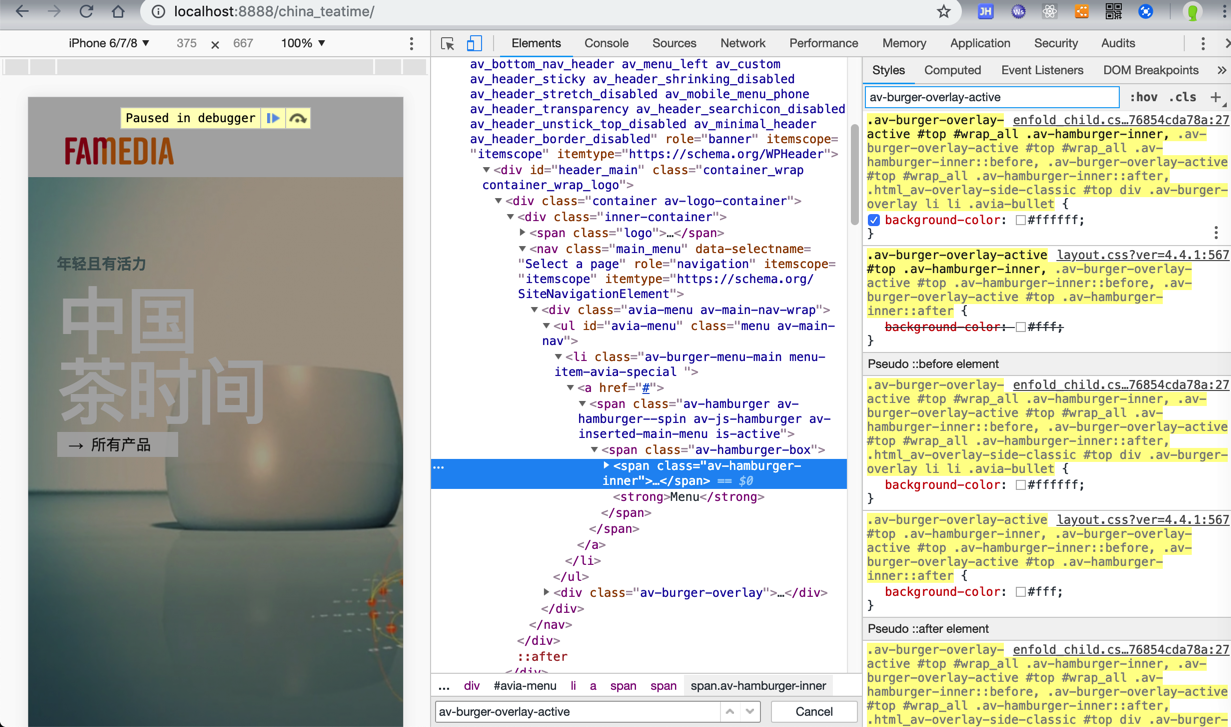Expand the av-burger-overlay div node

point(547,593)
